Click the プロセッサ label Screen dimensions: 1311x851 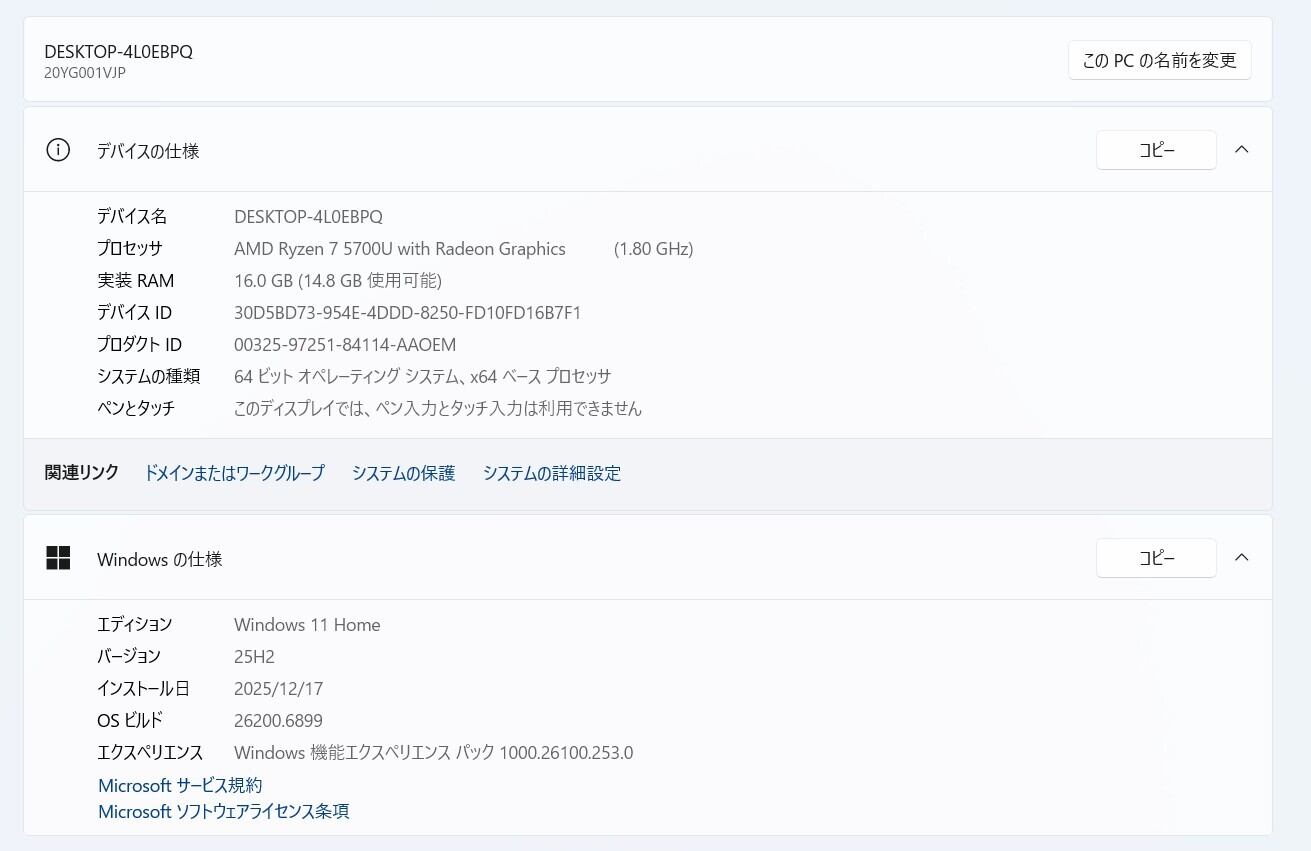click(x=130, y=249)
